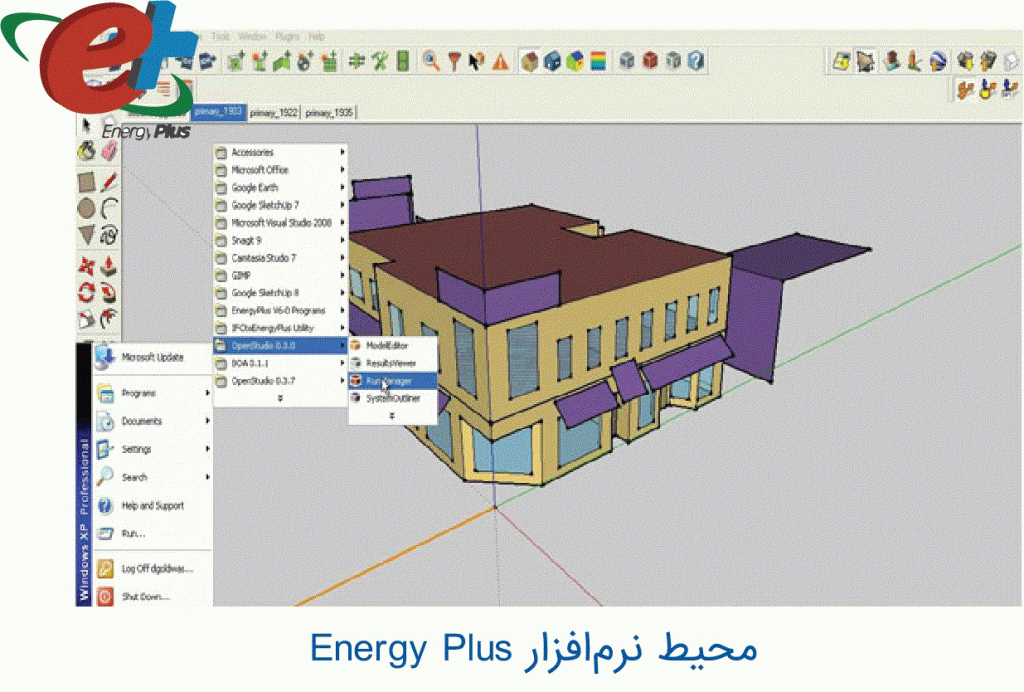Launch RunManager from OpenStudio submenu
The image size is (1024, 692).
pyautogui.click(x=392, y=381)
